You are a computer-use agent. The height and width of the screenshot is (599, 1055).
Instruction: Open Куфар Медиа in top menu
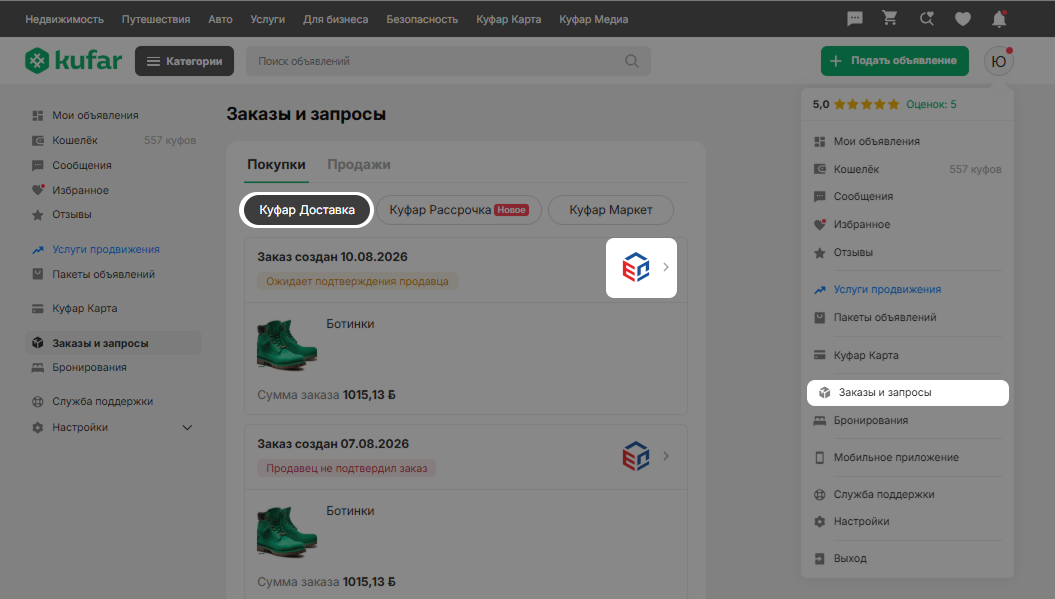593,20
